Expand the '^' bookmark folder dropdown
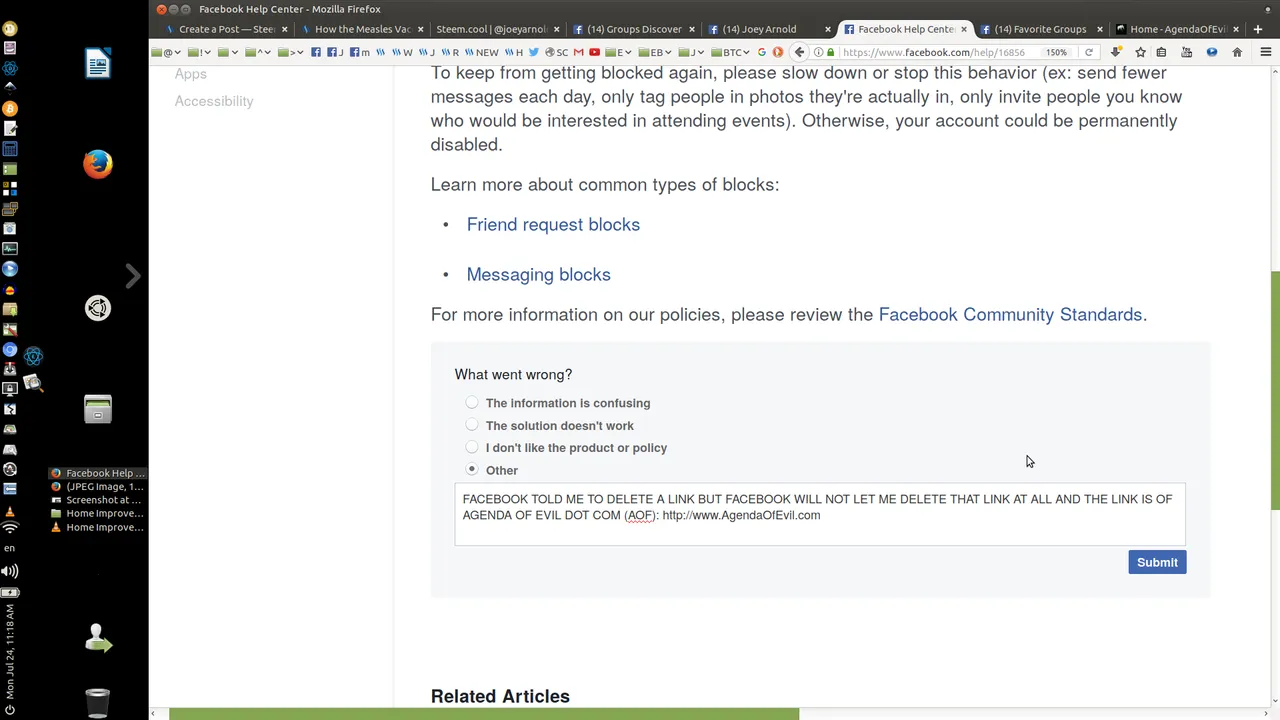 pos(258,52)
